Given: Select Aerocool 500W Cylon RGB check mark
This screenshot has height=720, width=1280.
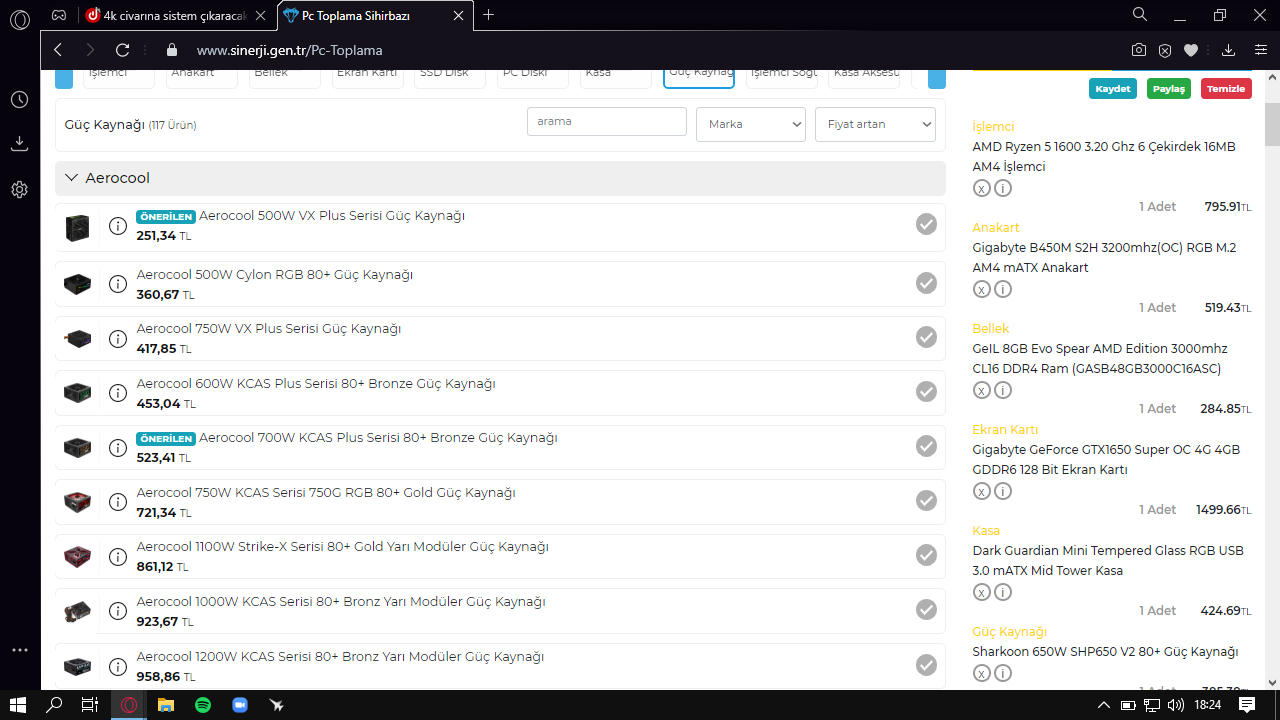Looking at the screenshot, I should point(926,283).
